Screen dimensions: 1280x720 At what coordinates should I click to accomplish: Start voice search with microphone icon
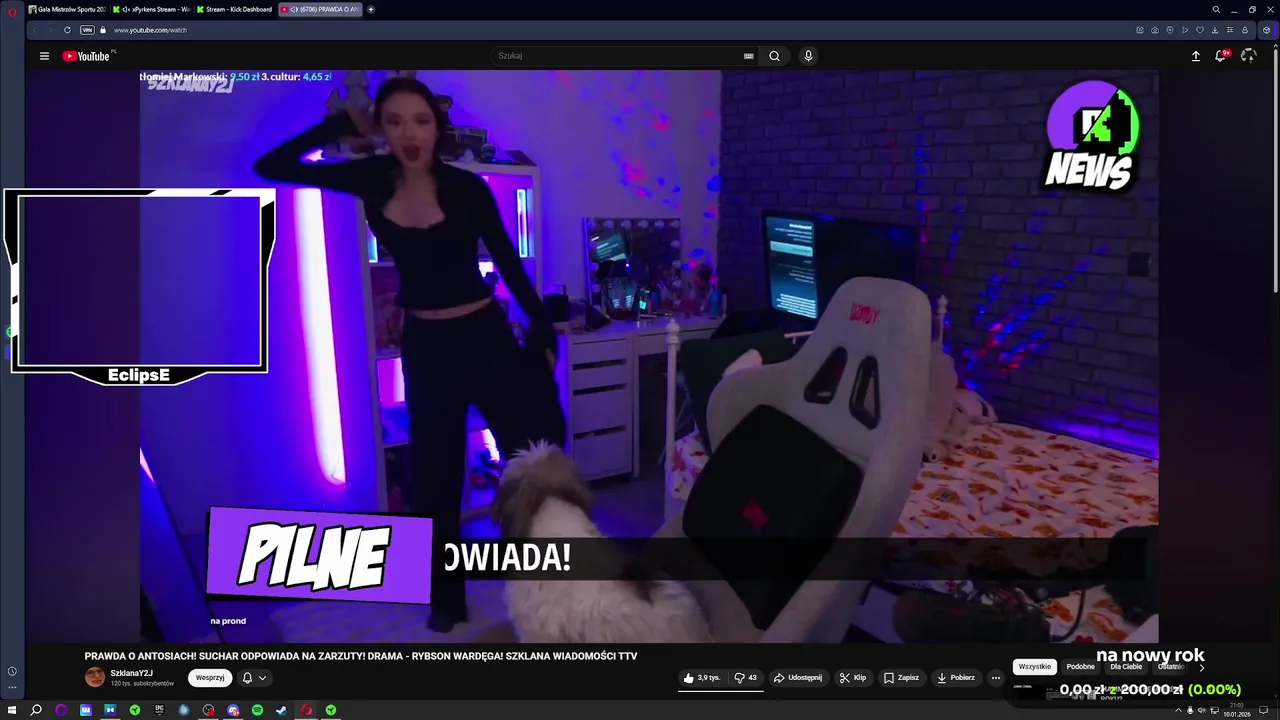(x=808, y=56)
